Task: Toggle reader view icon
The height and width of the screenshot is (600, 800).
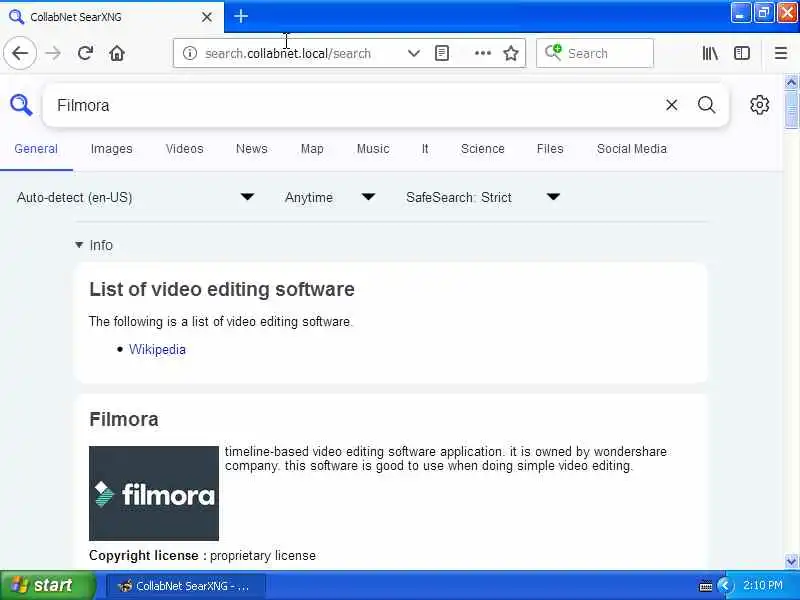Action: [442, 53]
